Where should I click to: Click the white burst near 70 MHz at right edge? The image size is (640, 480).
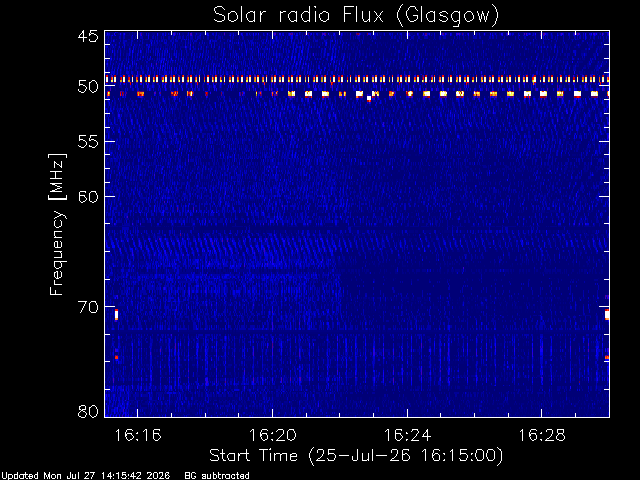607,314
